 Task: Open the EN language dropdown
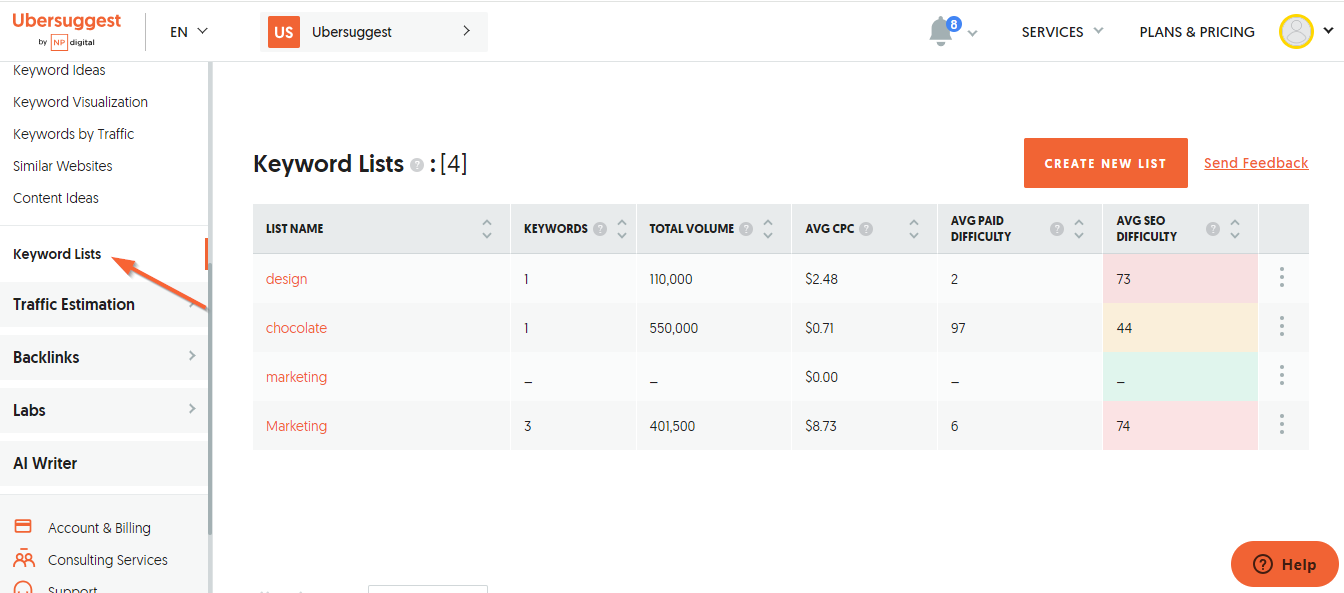189,32
